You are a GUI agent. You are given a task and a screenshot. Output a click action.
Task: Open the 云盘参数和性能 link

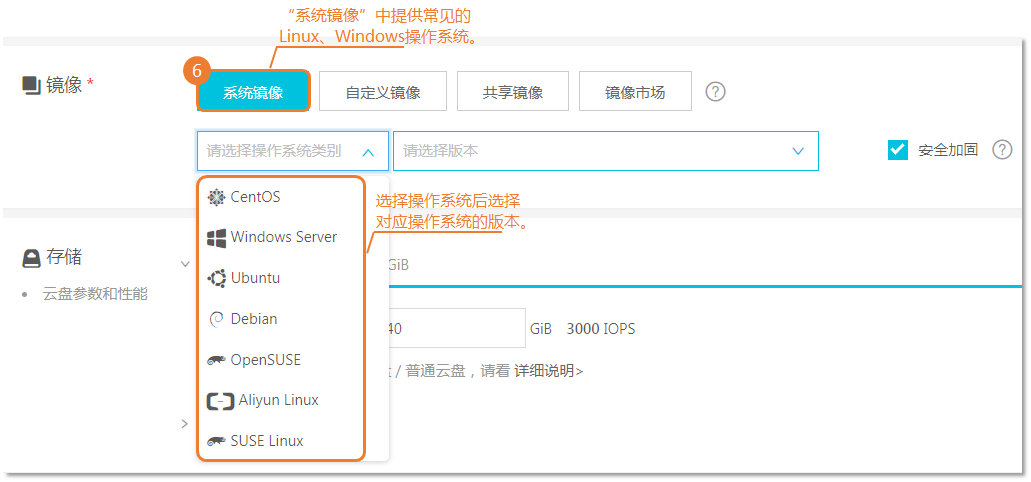[x=95, y=294]
